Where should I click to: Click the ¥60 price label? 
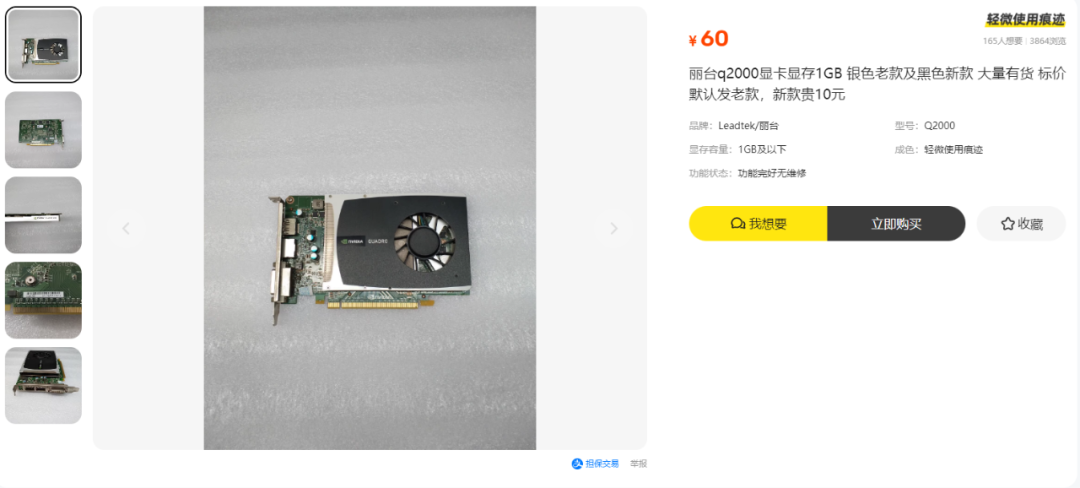point(709,39)
